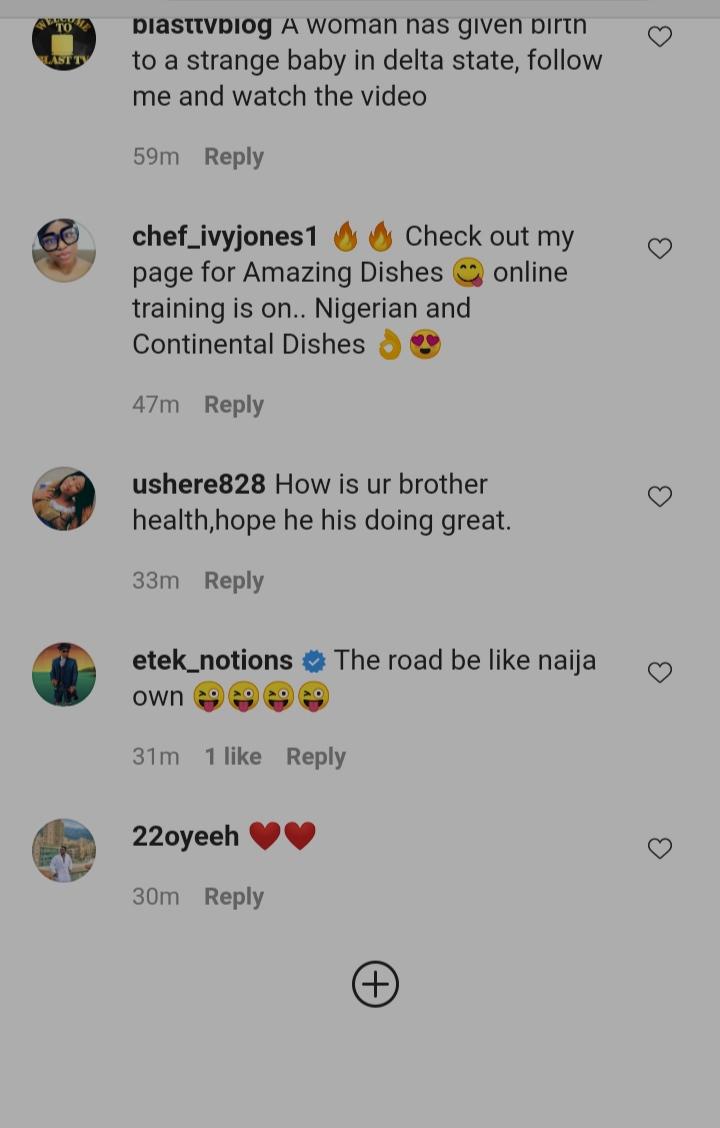The image size is (720, 1128).
Task: Reply to ushere828's comment
Action: 234,581
